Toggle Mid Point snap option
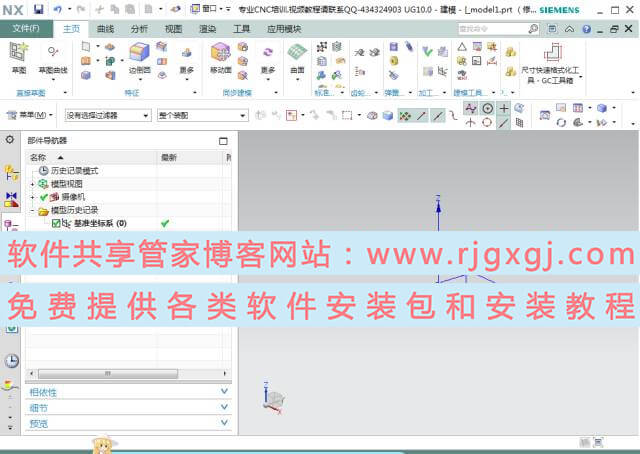This screenshot has width=640, height=454. (438, 116)
